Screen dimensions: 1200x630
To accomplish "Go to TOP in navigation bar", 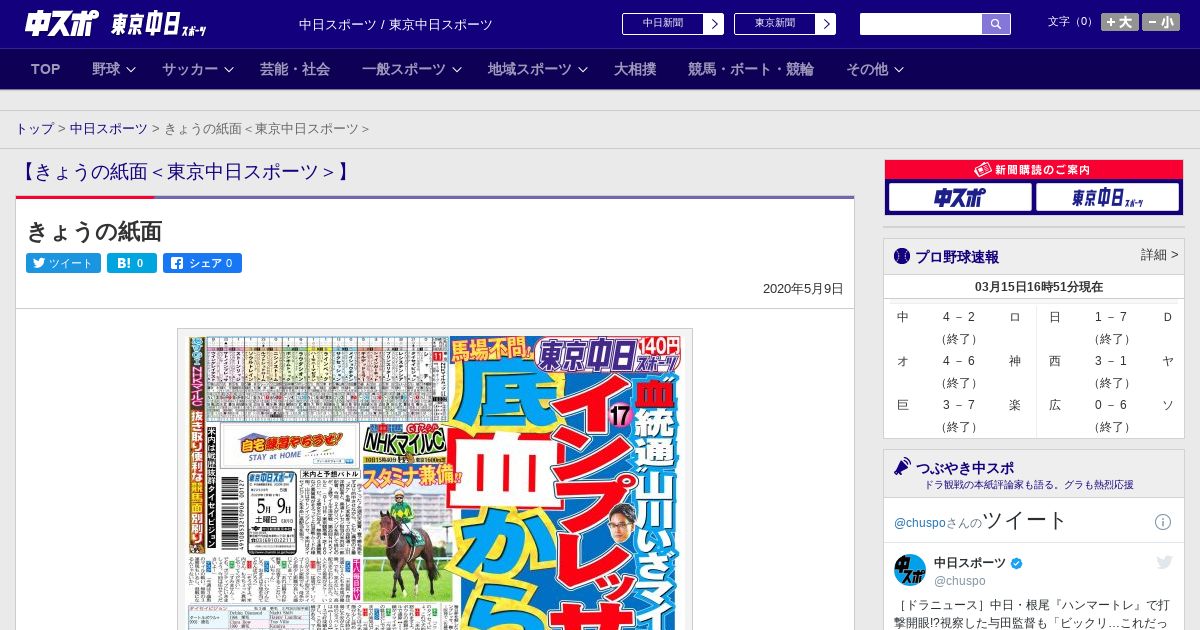I will pyautogui.click(x=46, y=69).
